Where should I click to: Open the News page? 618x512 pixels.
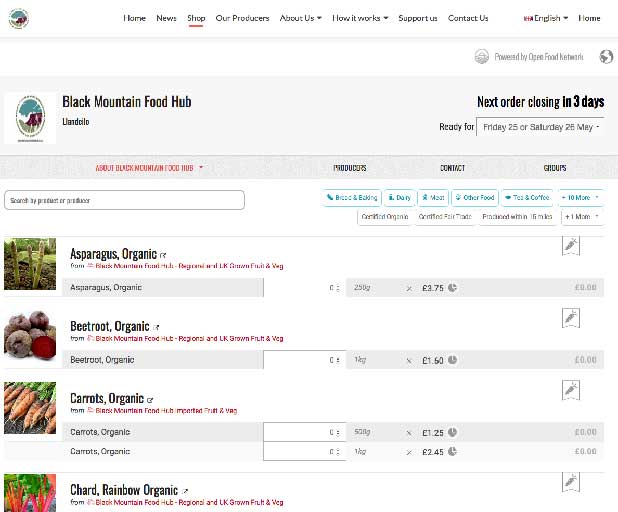166,18
